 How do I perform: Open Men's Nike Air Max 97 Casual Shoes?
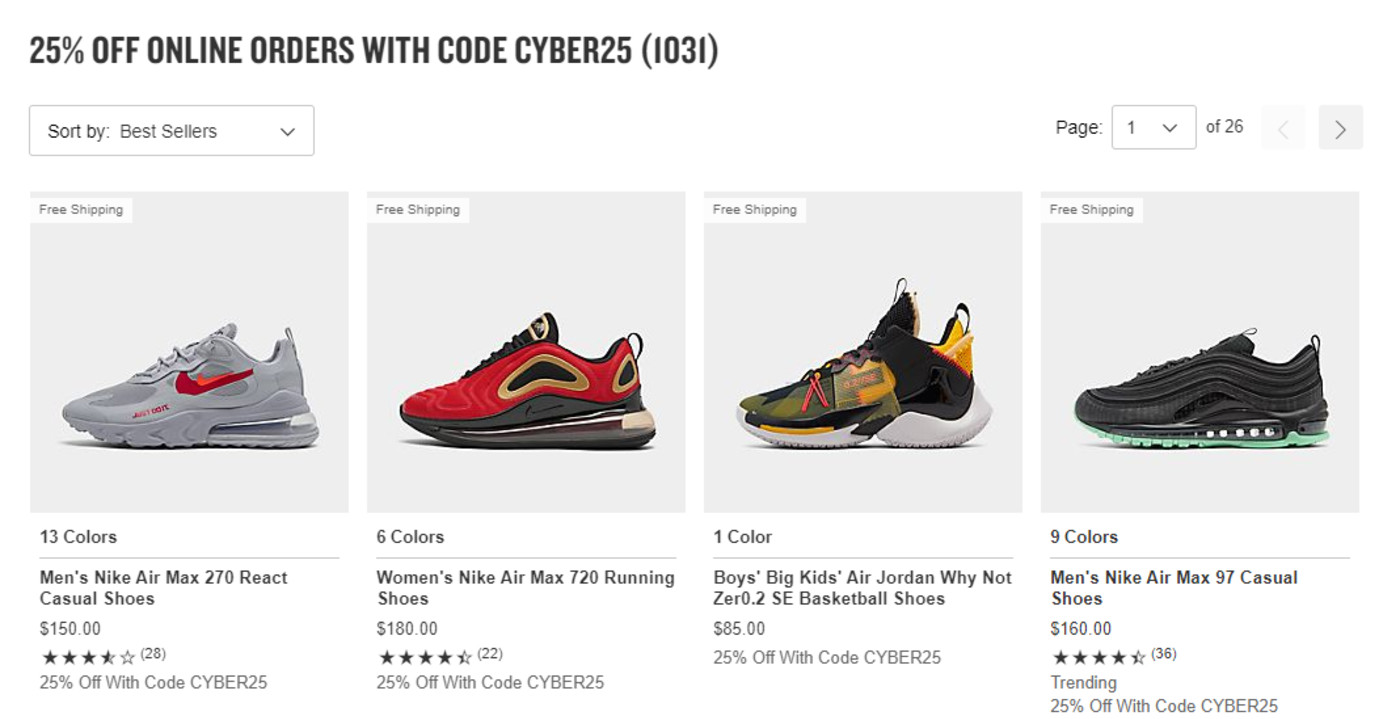[x=1174, y=588]
